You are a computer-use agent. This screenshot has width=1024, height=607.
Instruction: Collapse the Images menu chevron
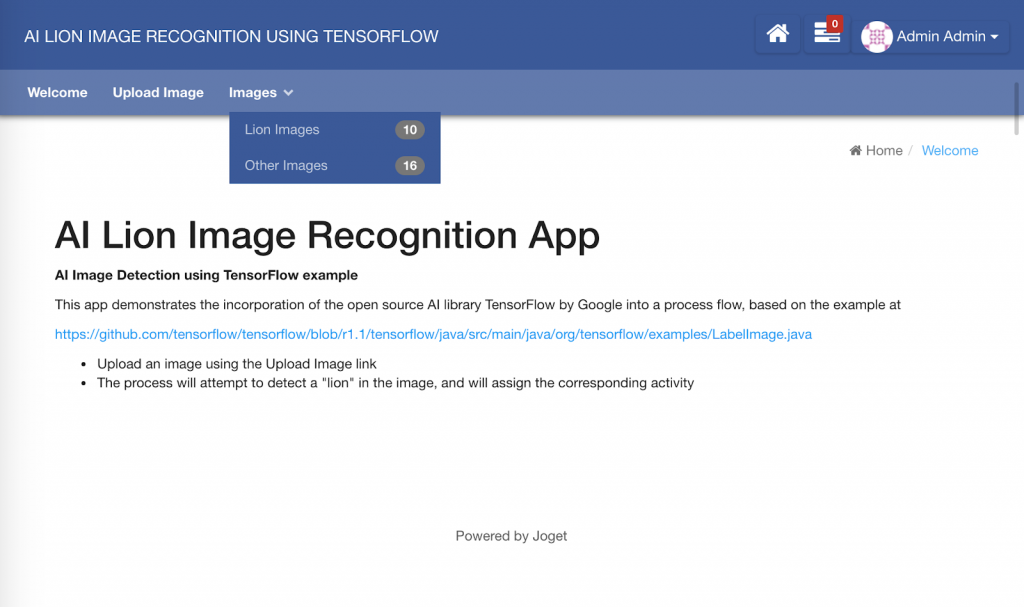click(x=288, y=93)
